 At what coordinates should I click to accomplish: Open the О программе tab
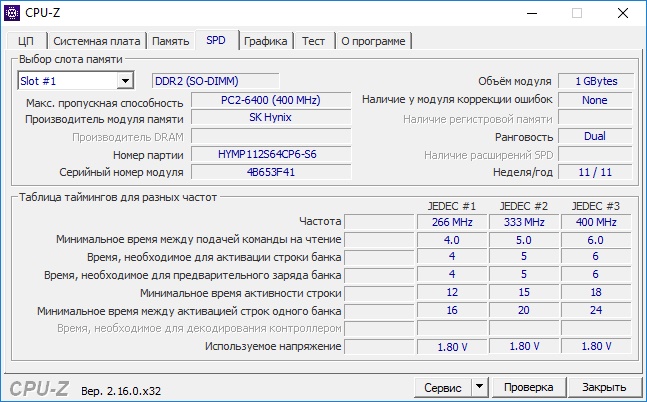(373, 41)
